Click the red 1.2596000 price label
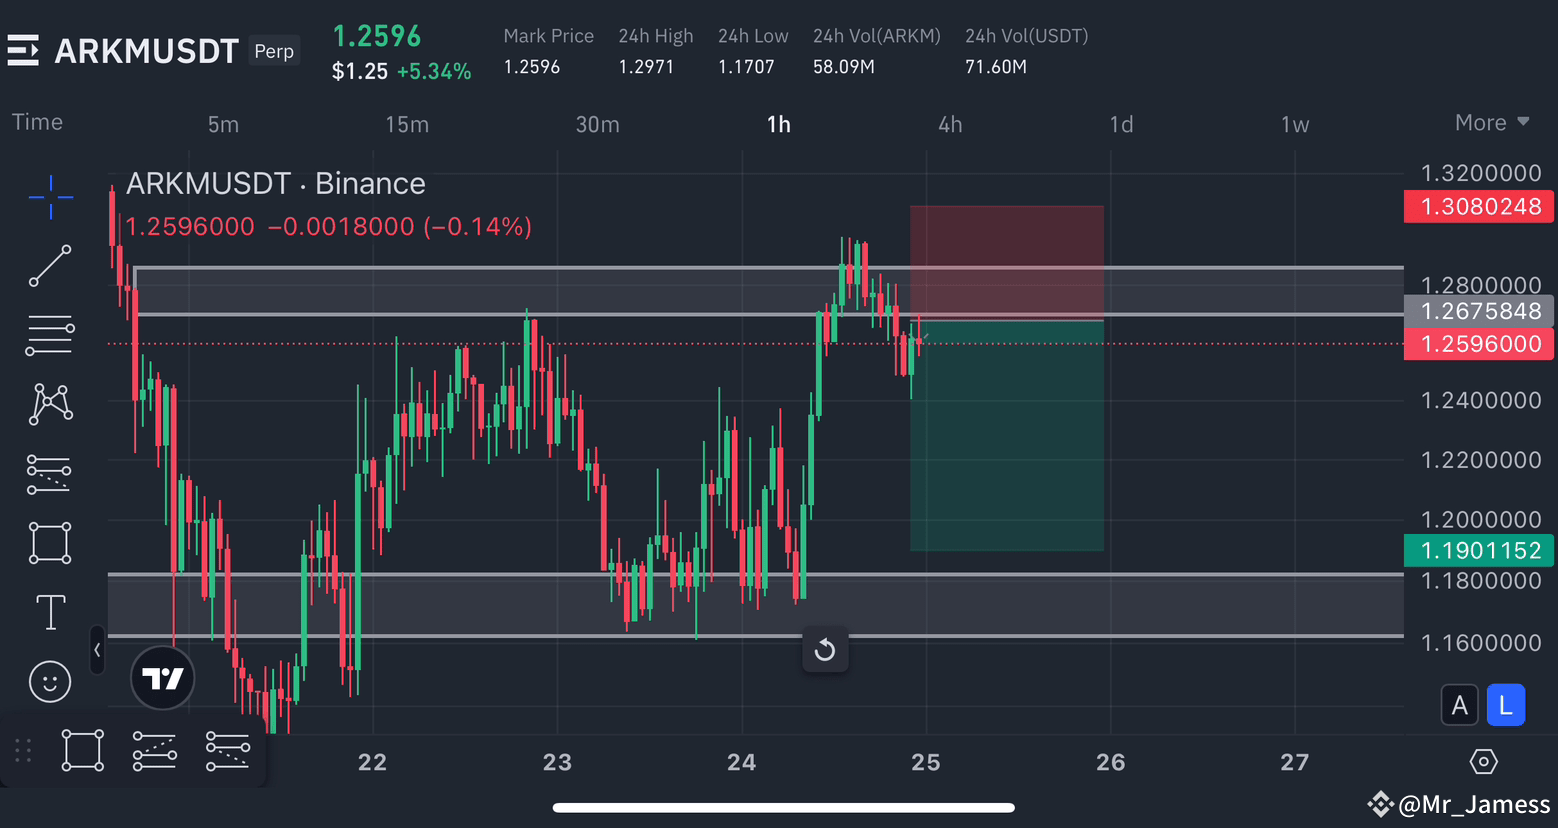Viewport: 1558px width, 828px height. 1479,344
